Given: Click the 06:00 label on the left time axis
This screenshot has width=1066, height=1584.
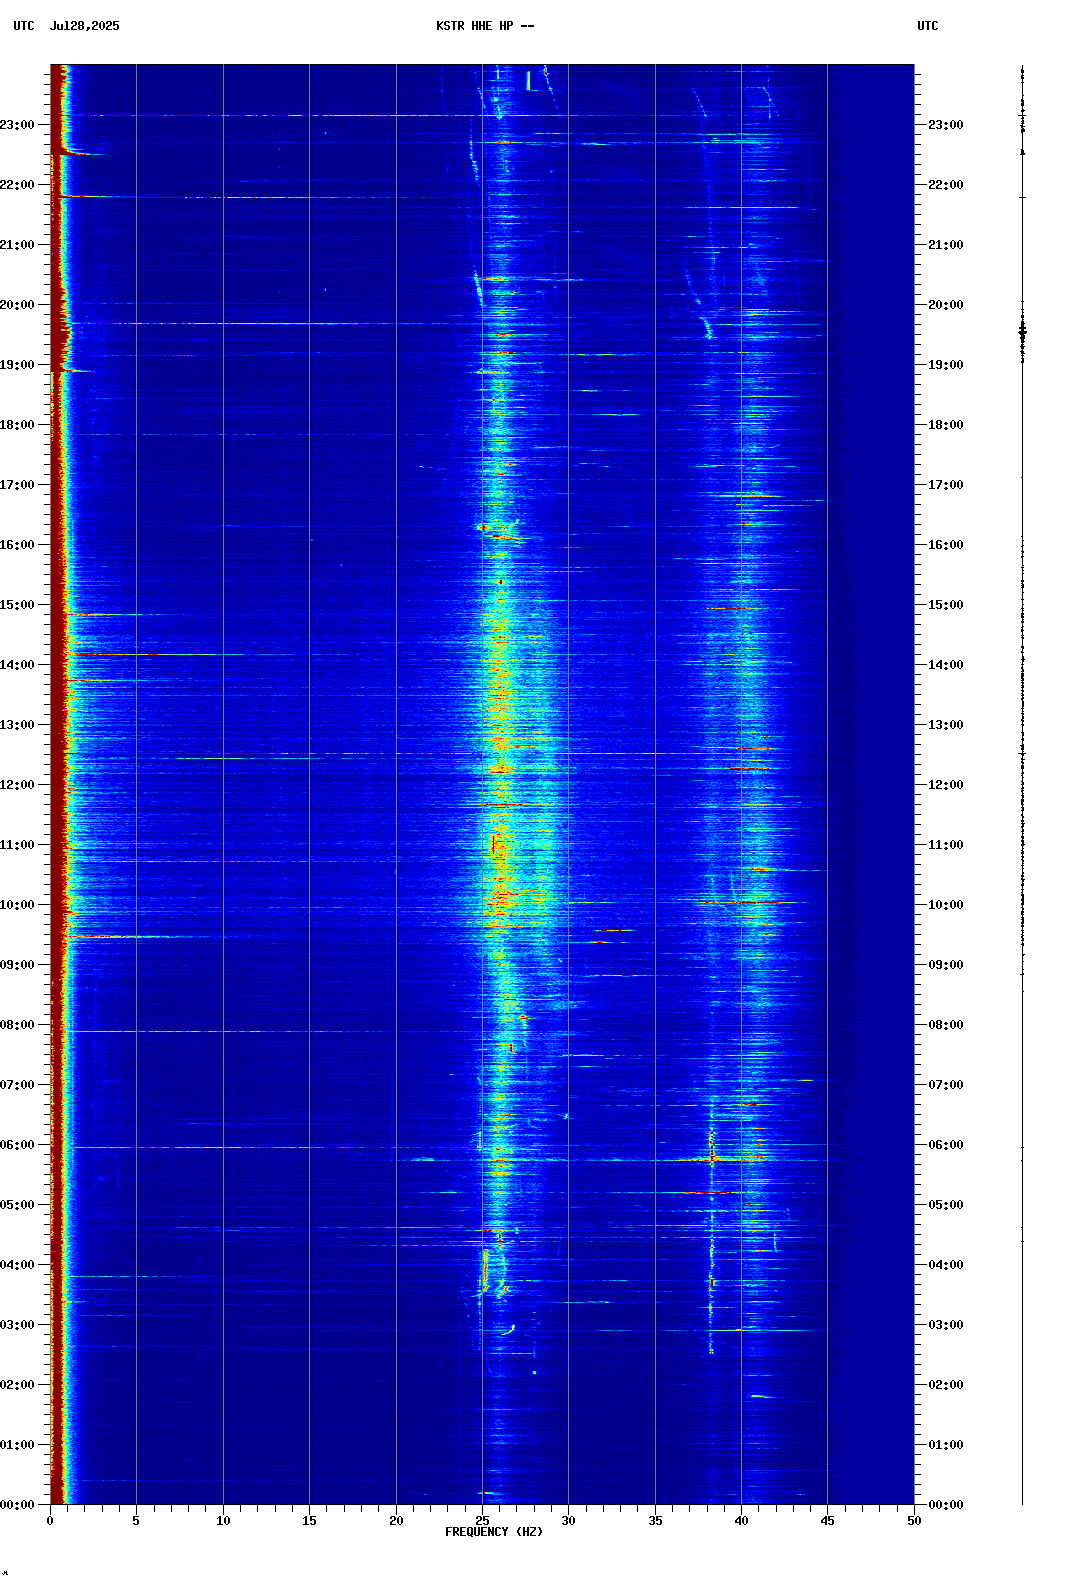Looking at the screenshot, I should click(17, 1145).
